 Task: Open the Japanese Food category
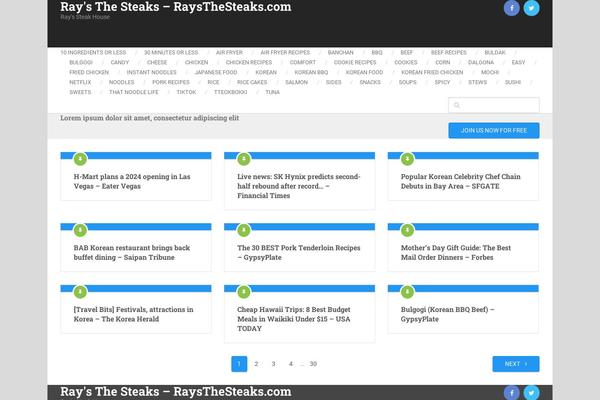click(216, 72)
